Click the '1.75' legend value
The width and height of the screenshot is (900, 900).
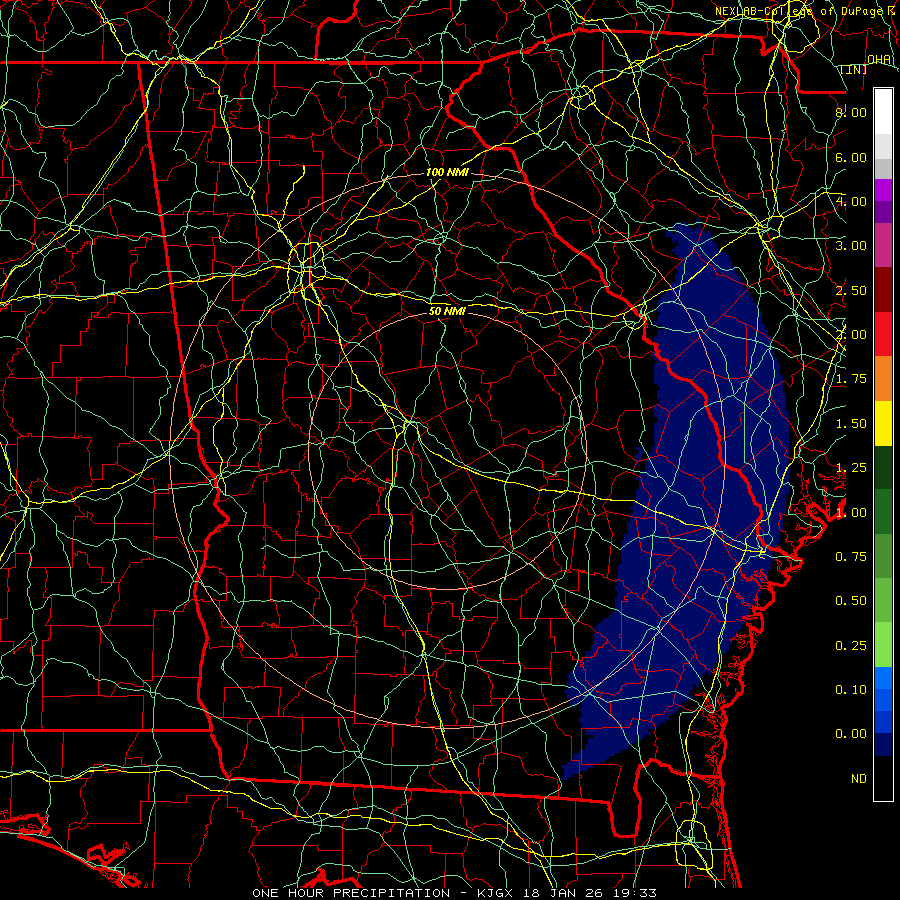tap(851, 379)
